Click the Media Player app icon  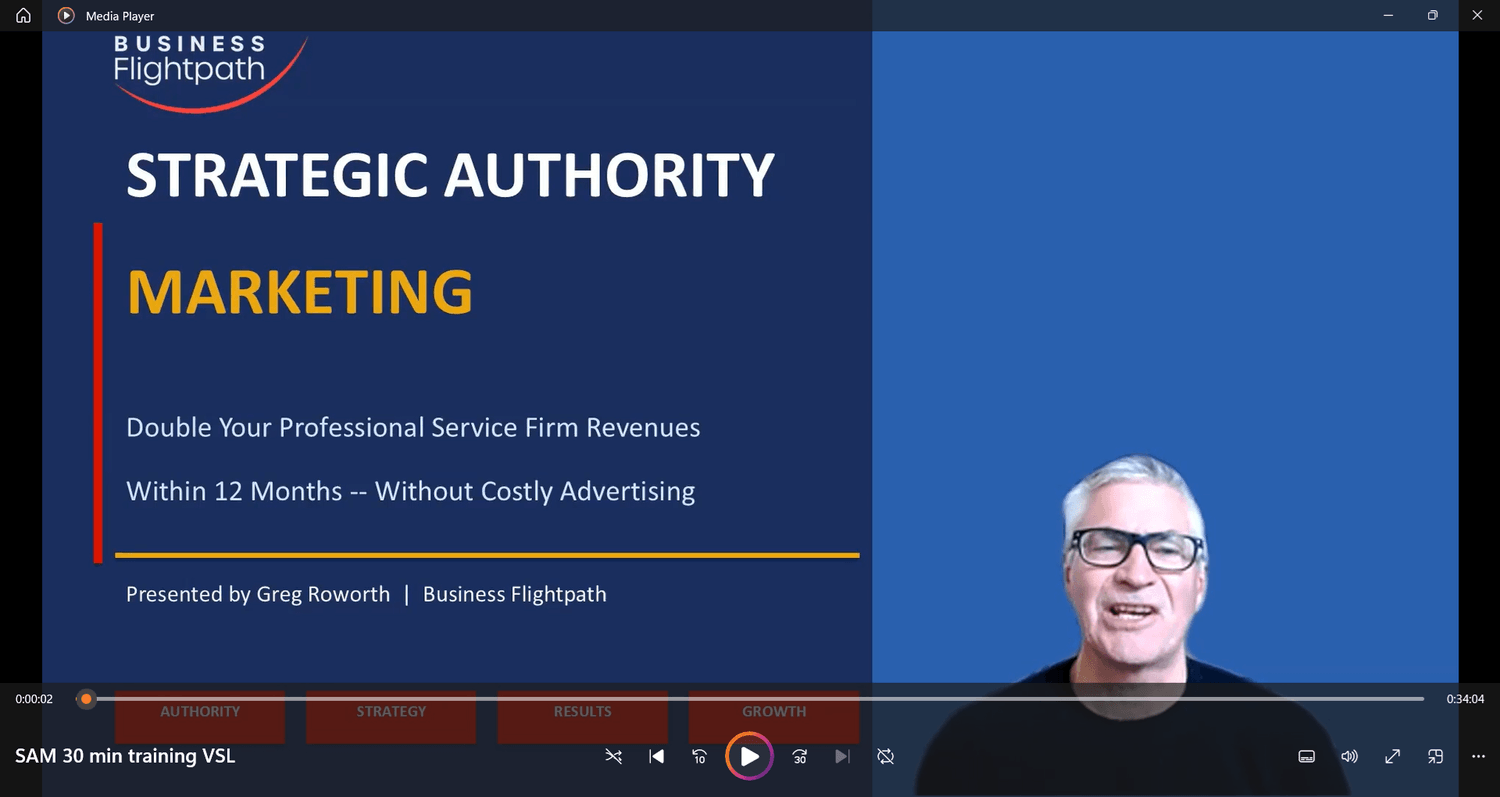pyautogui.click(x=66, y=16)
